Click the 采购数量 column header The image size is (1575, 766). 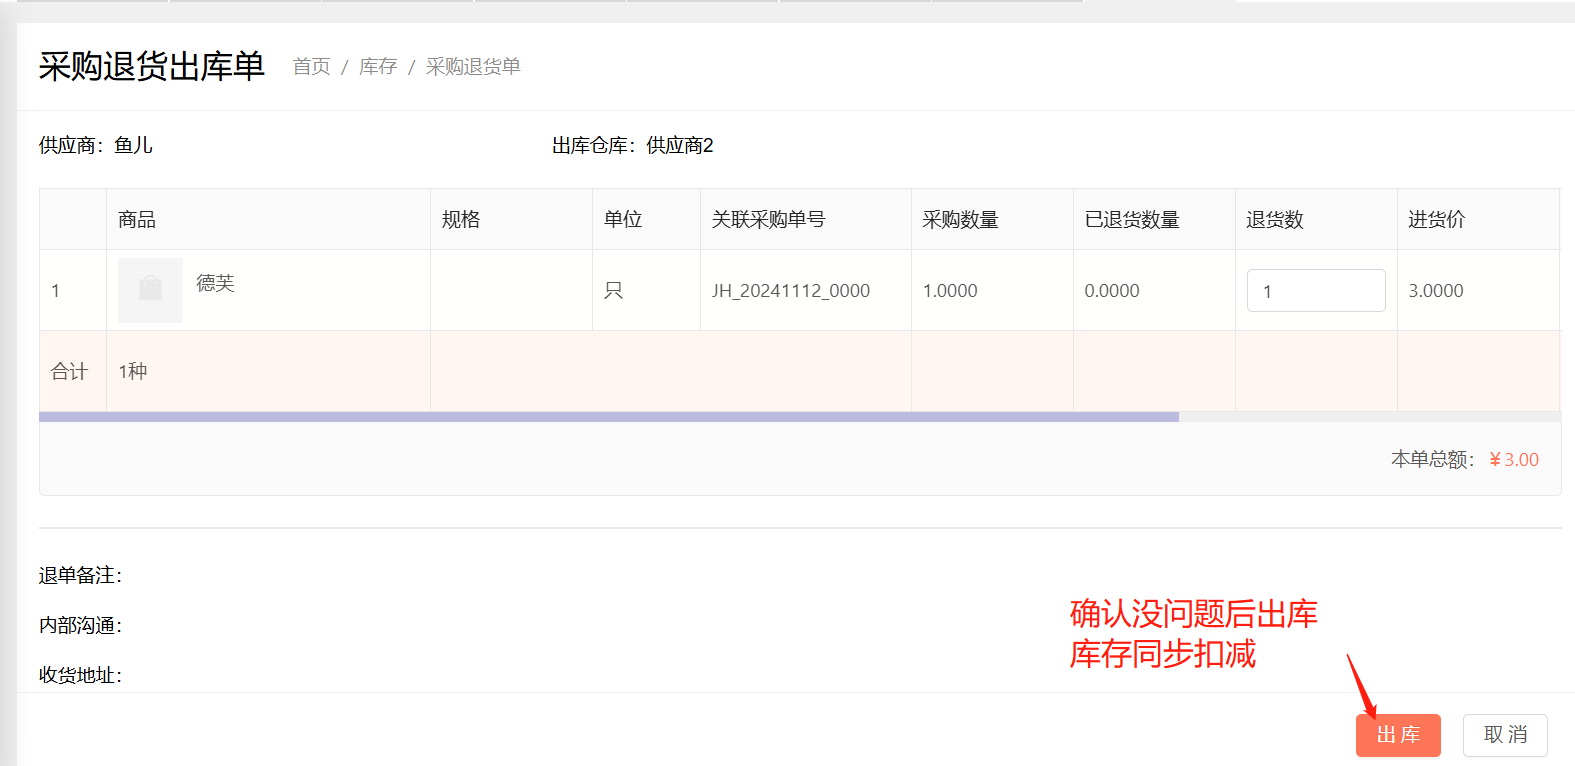(960, 220)
